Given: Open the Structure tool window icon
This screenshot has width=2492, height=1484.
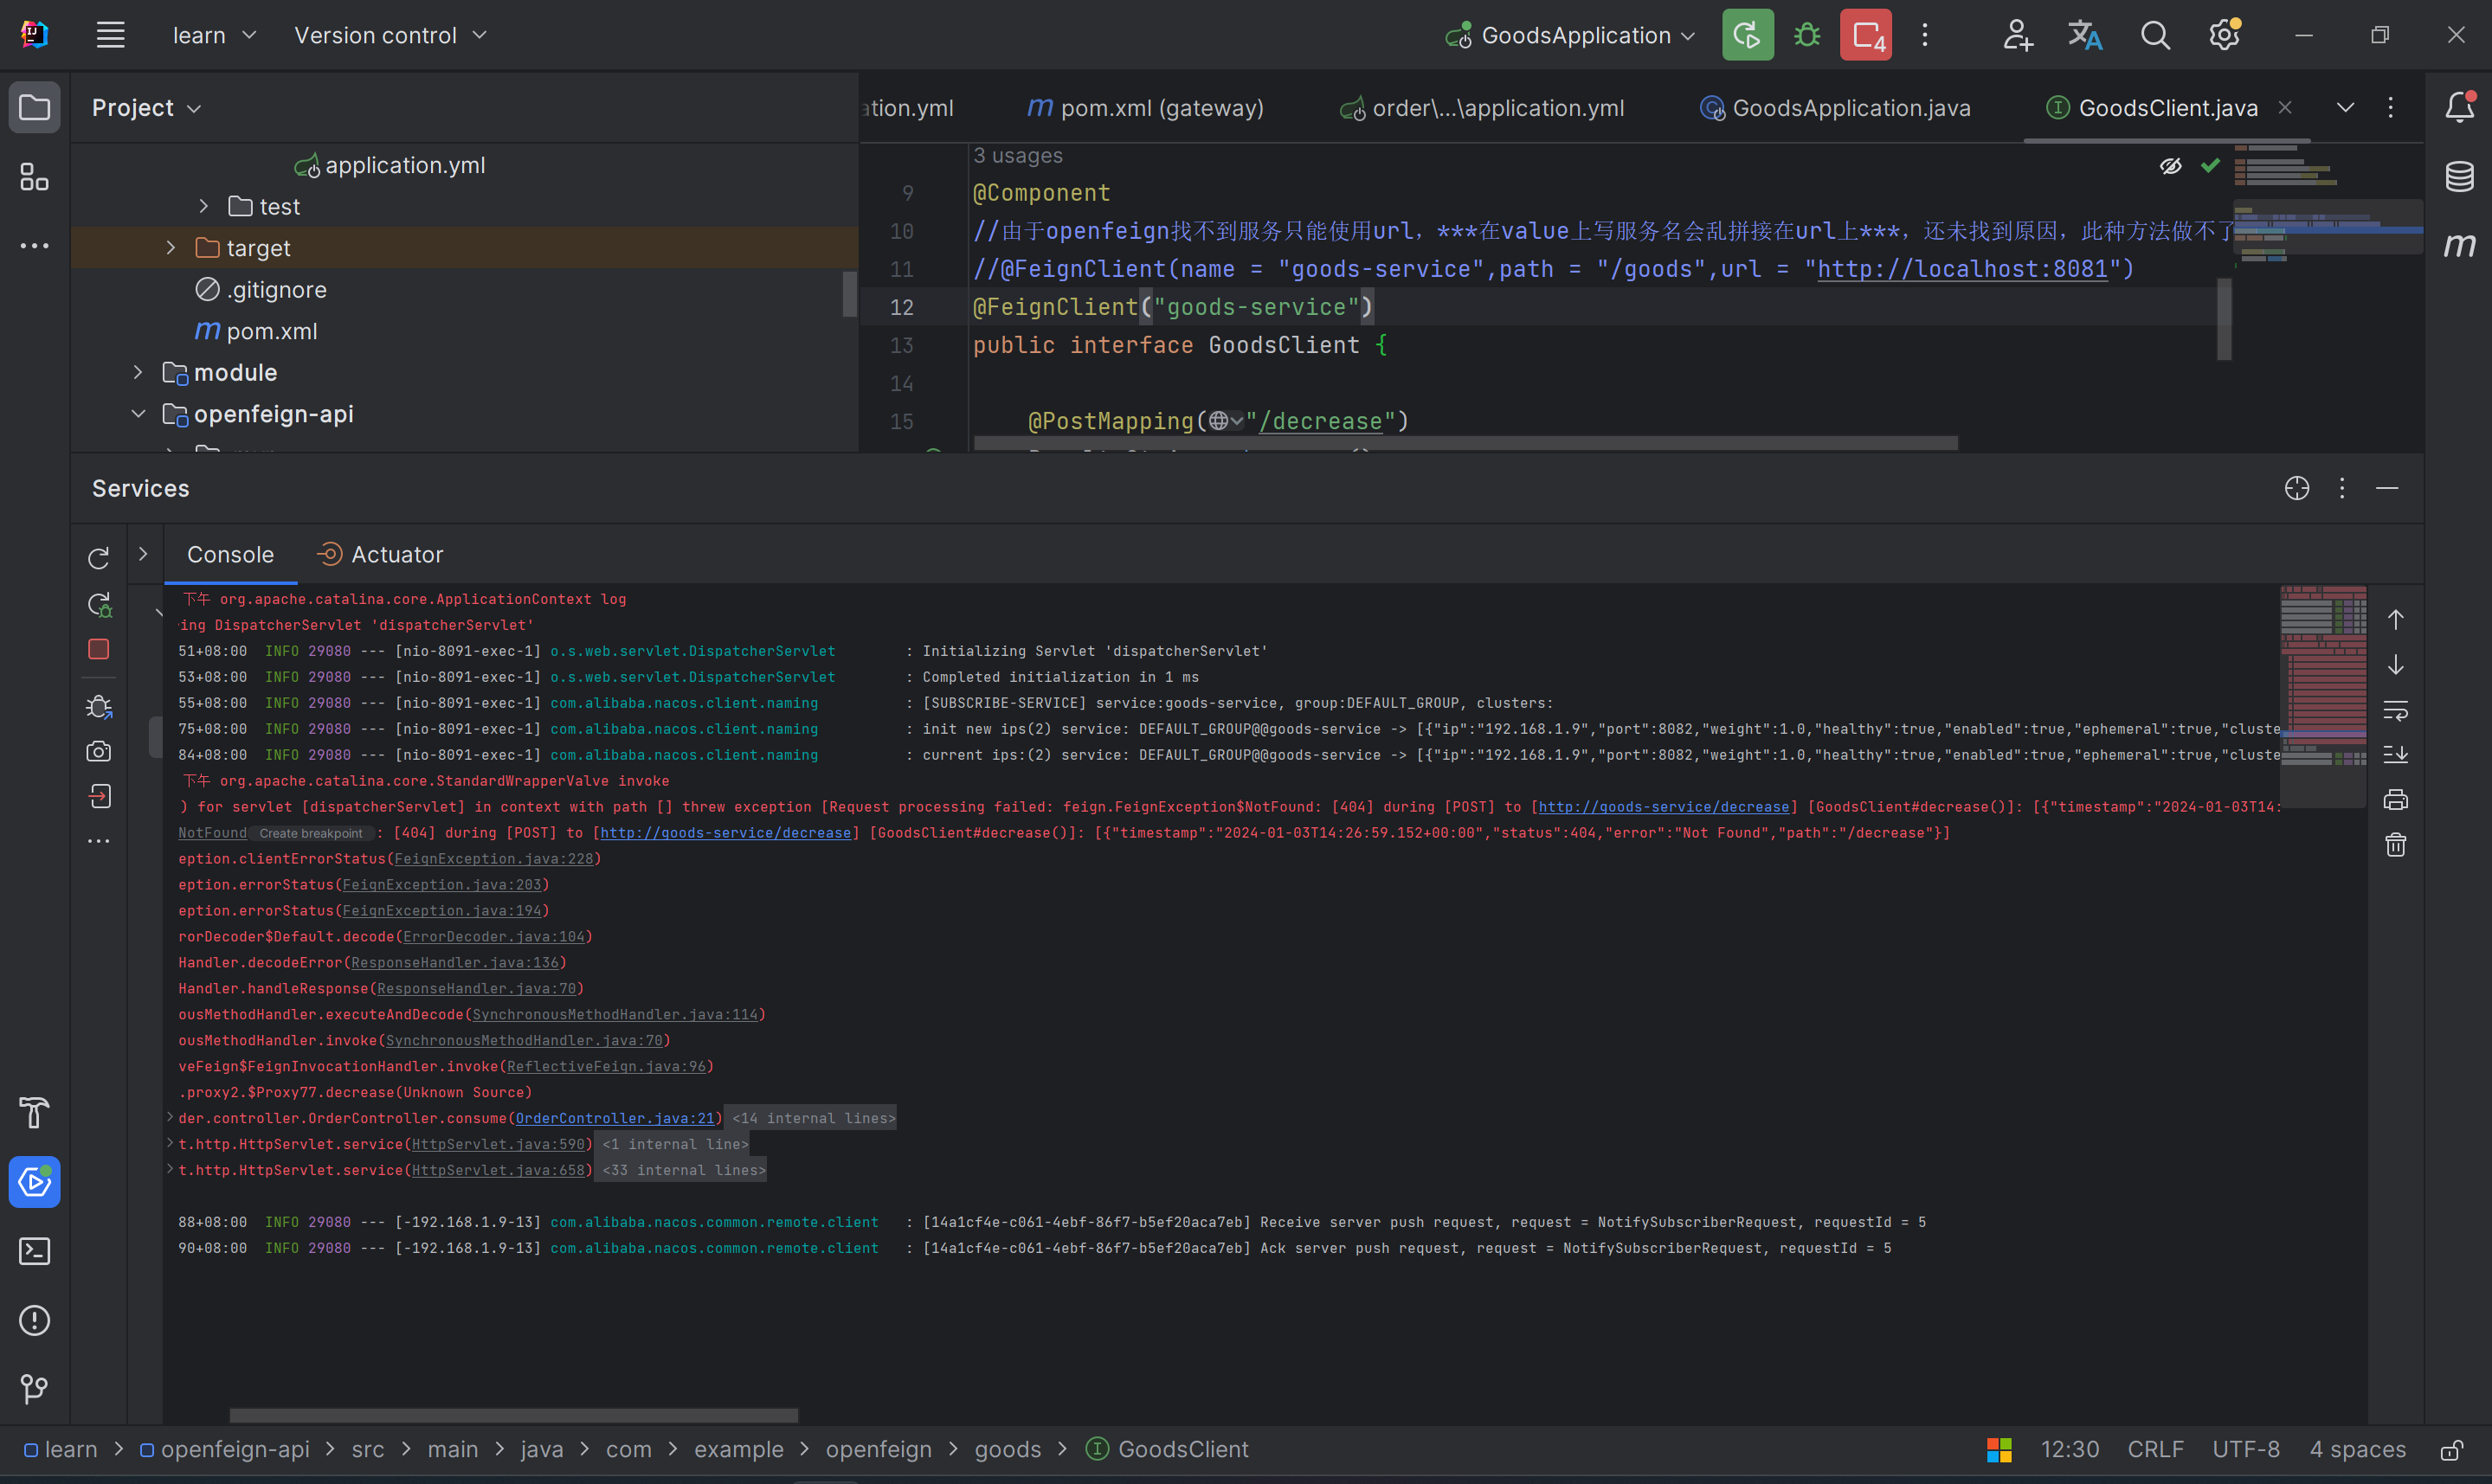Looking at the screenshot, I should 34,177.
